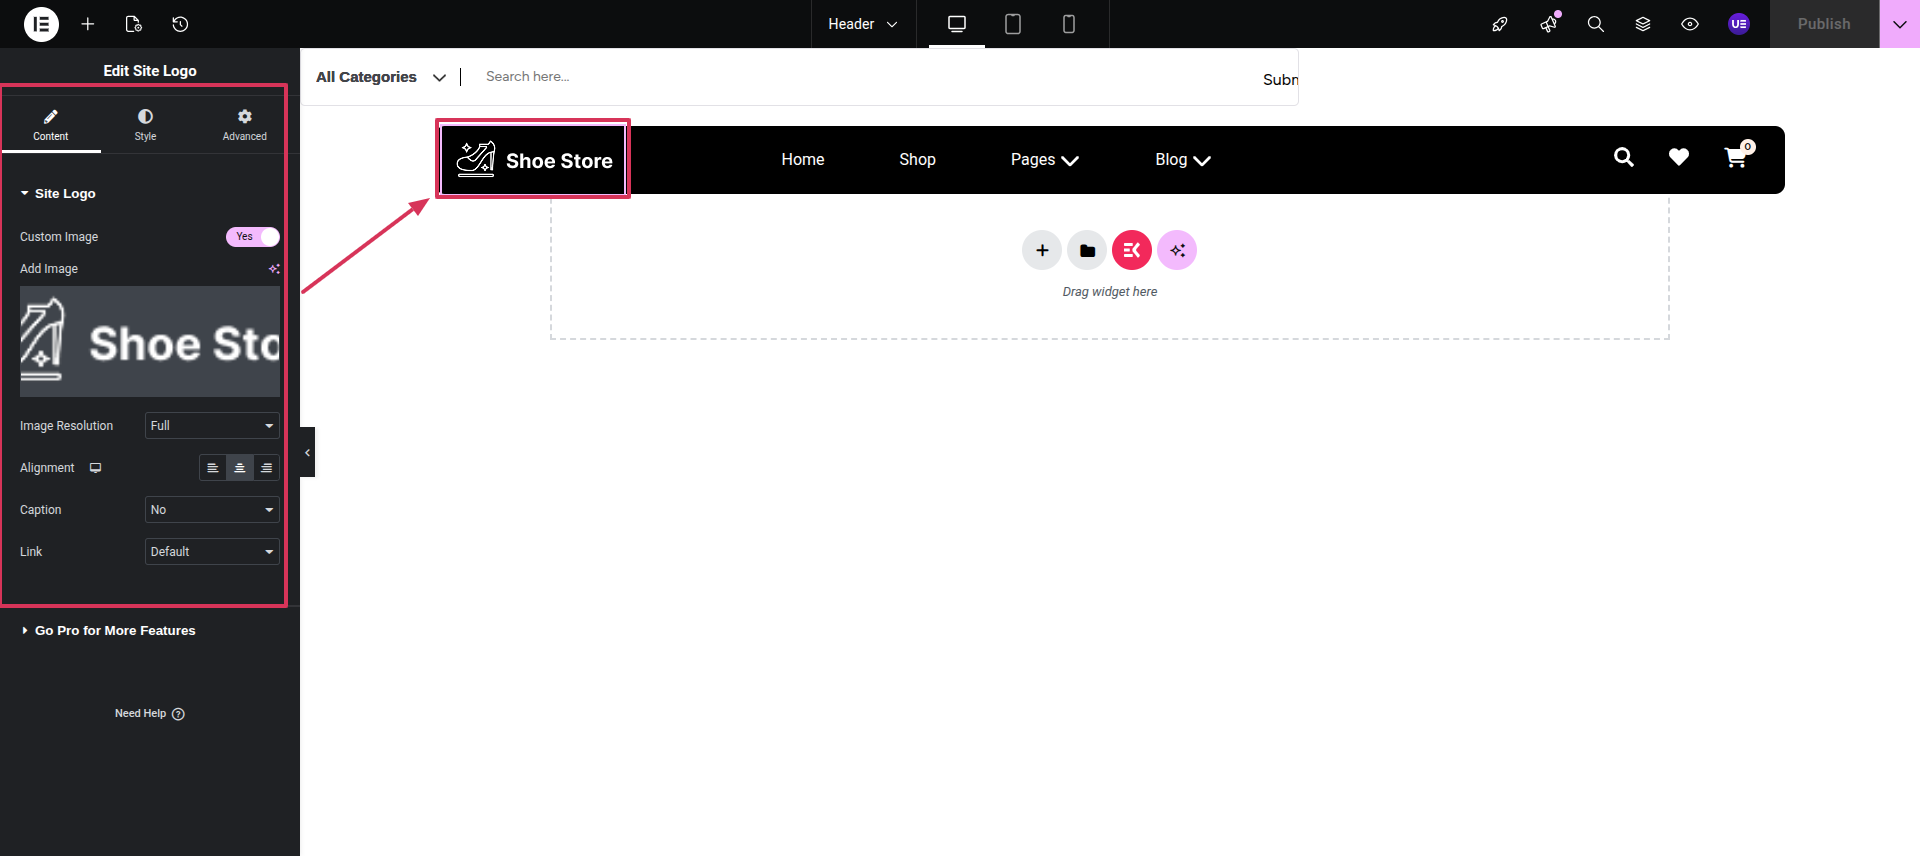Image resolution: width=1920 pixels, height=856 pixels.
Task: Click the heart wishlist icon
Action: 1678,157
